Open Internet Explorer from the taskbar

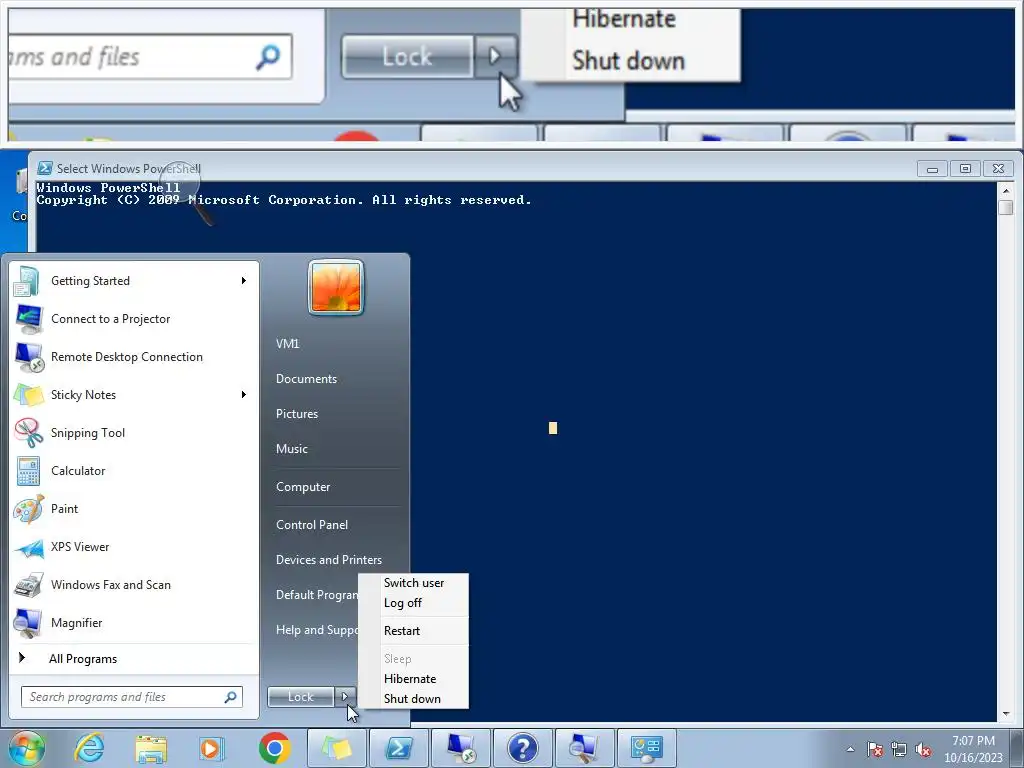click(89, 748)
